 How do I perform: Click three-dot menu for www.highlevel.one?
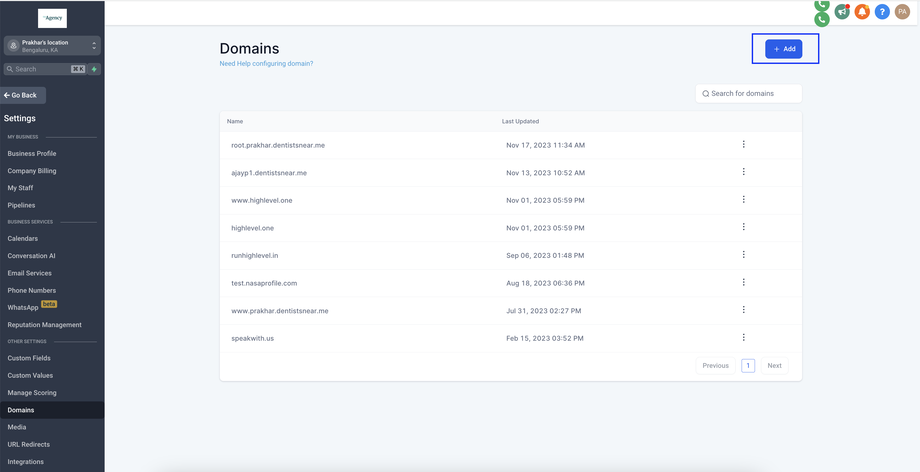[x=744, y=200]
